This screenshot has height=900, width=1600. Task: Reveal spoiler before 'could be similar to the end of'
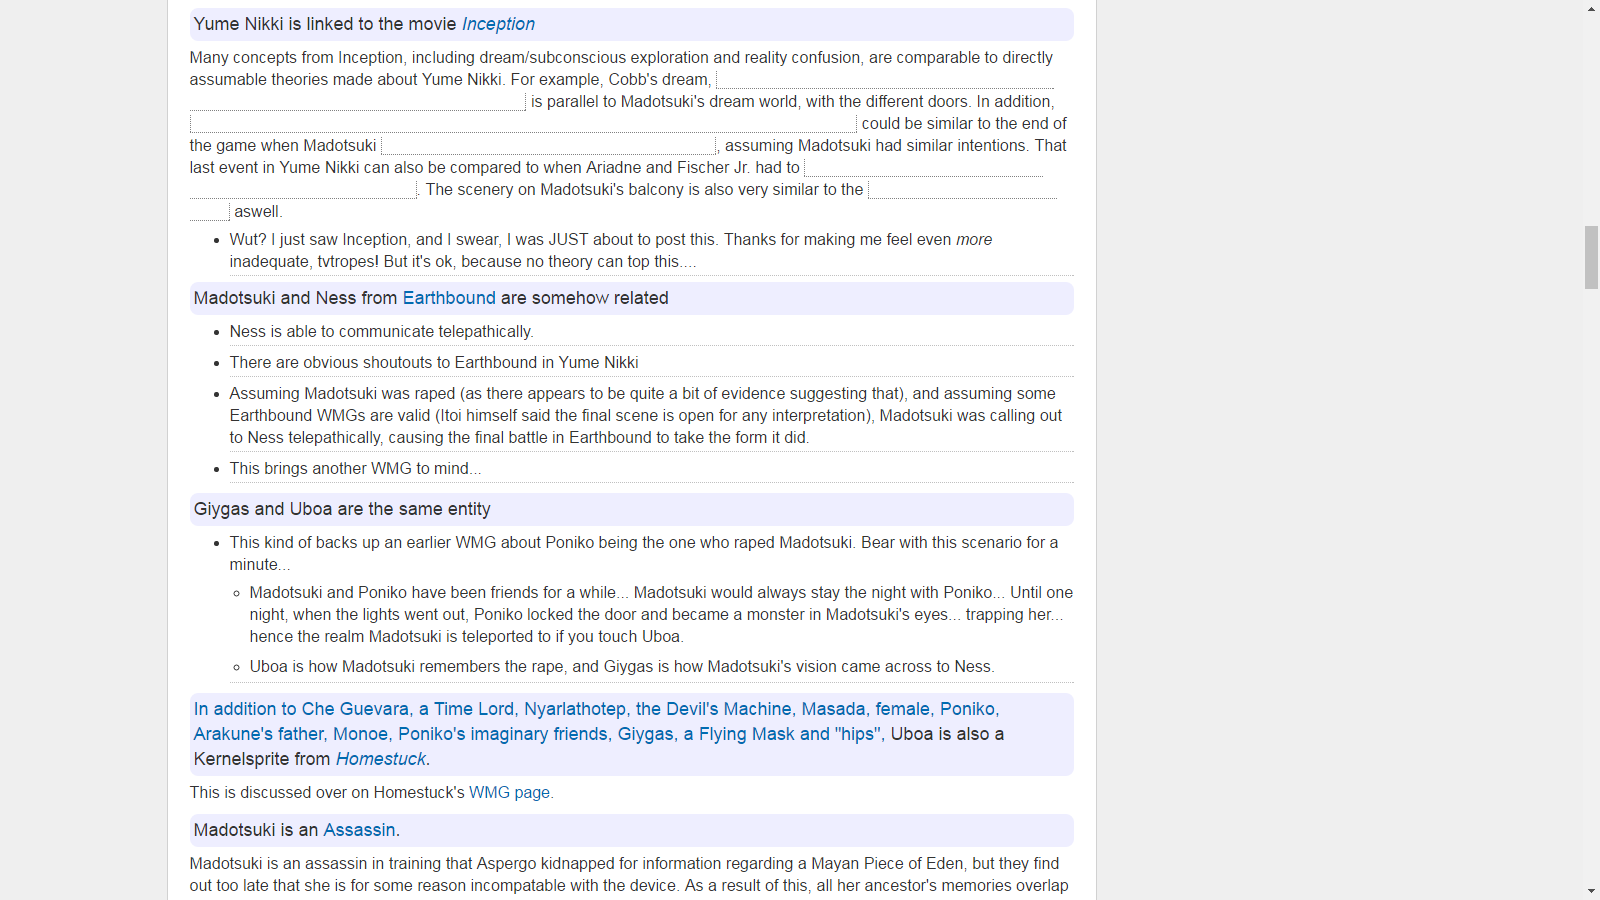point(523,124)
